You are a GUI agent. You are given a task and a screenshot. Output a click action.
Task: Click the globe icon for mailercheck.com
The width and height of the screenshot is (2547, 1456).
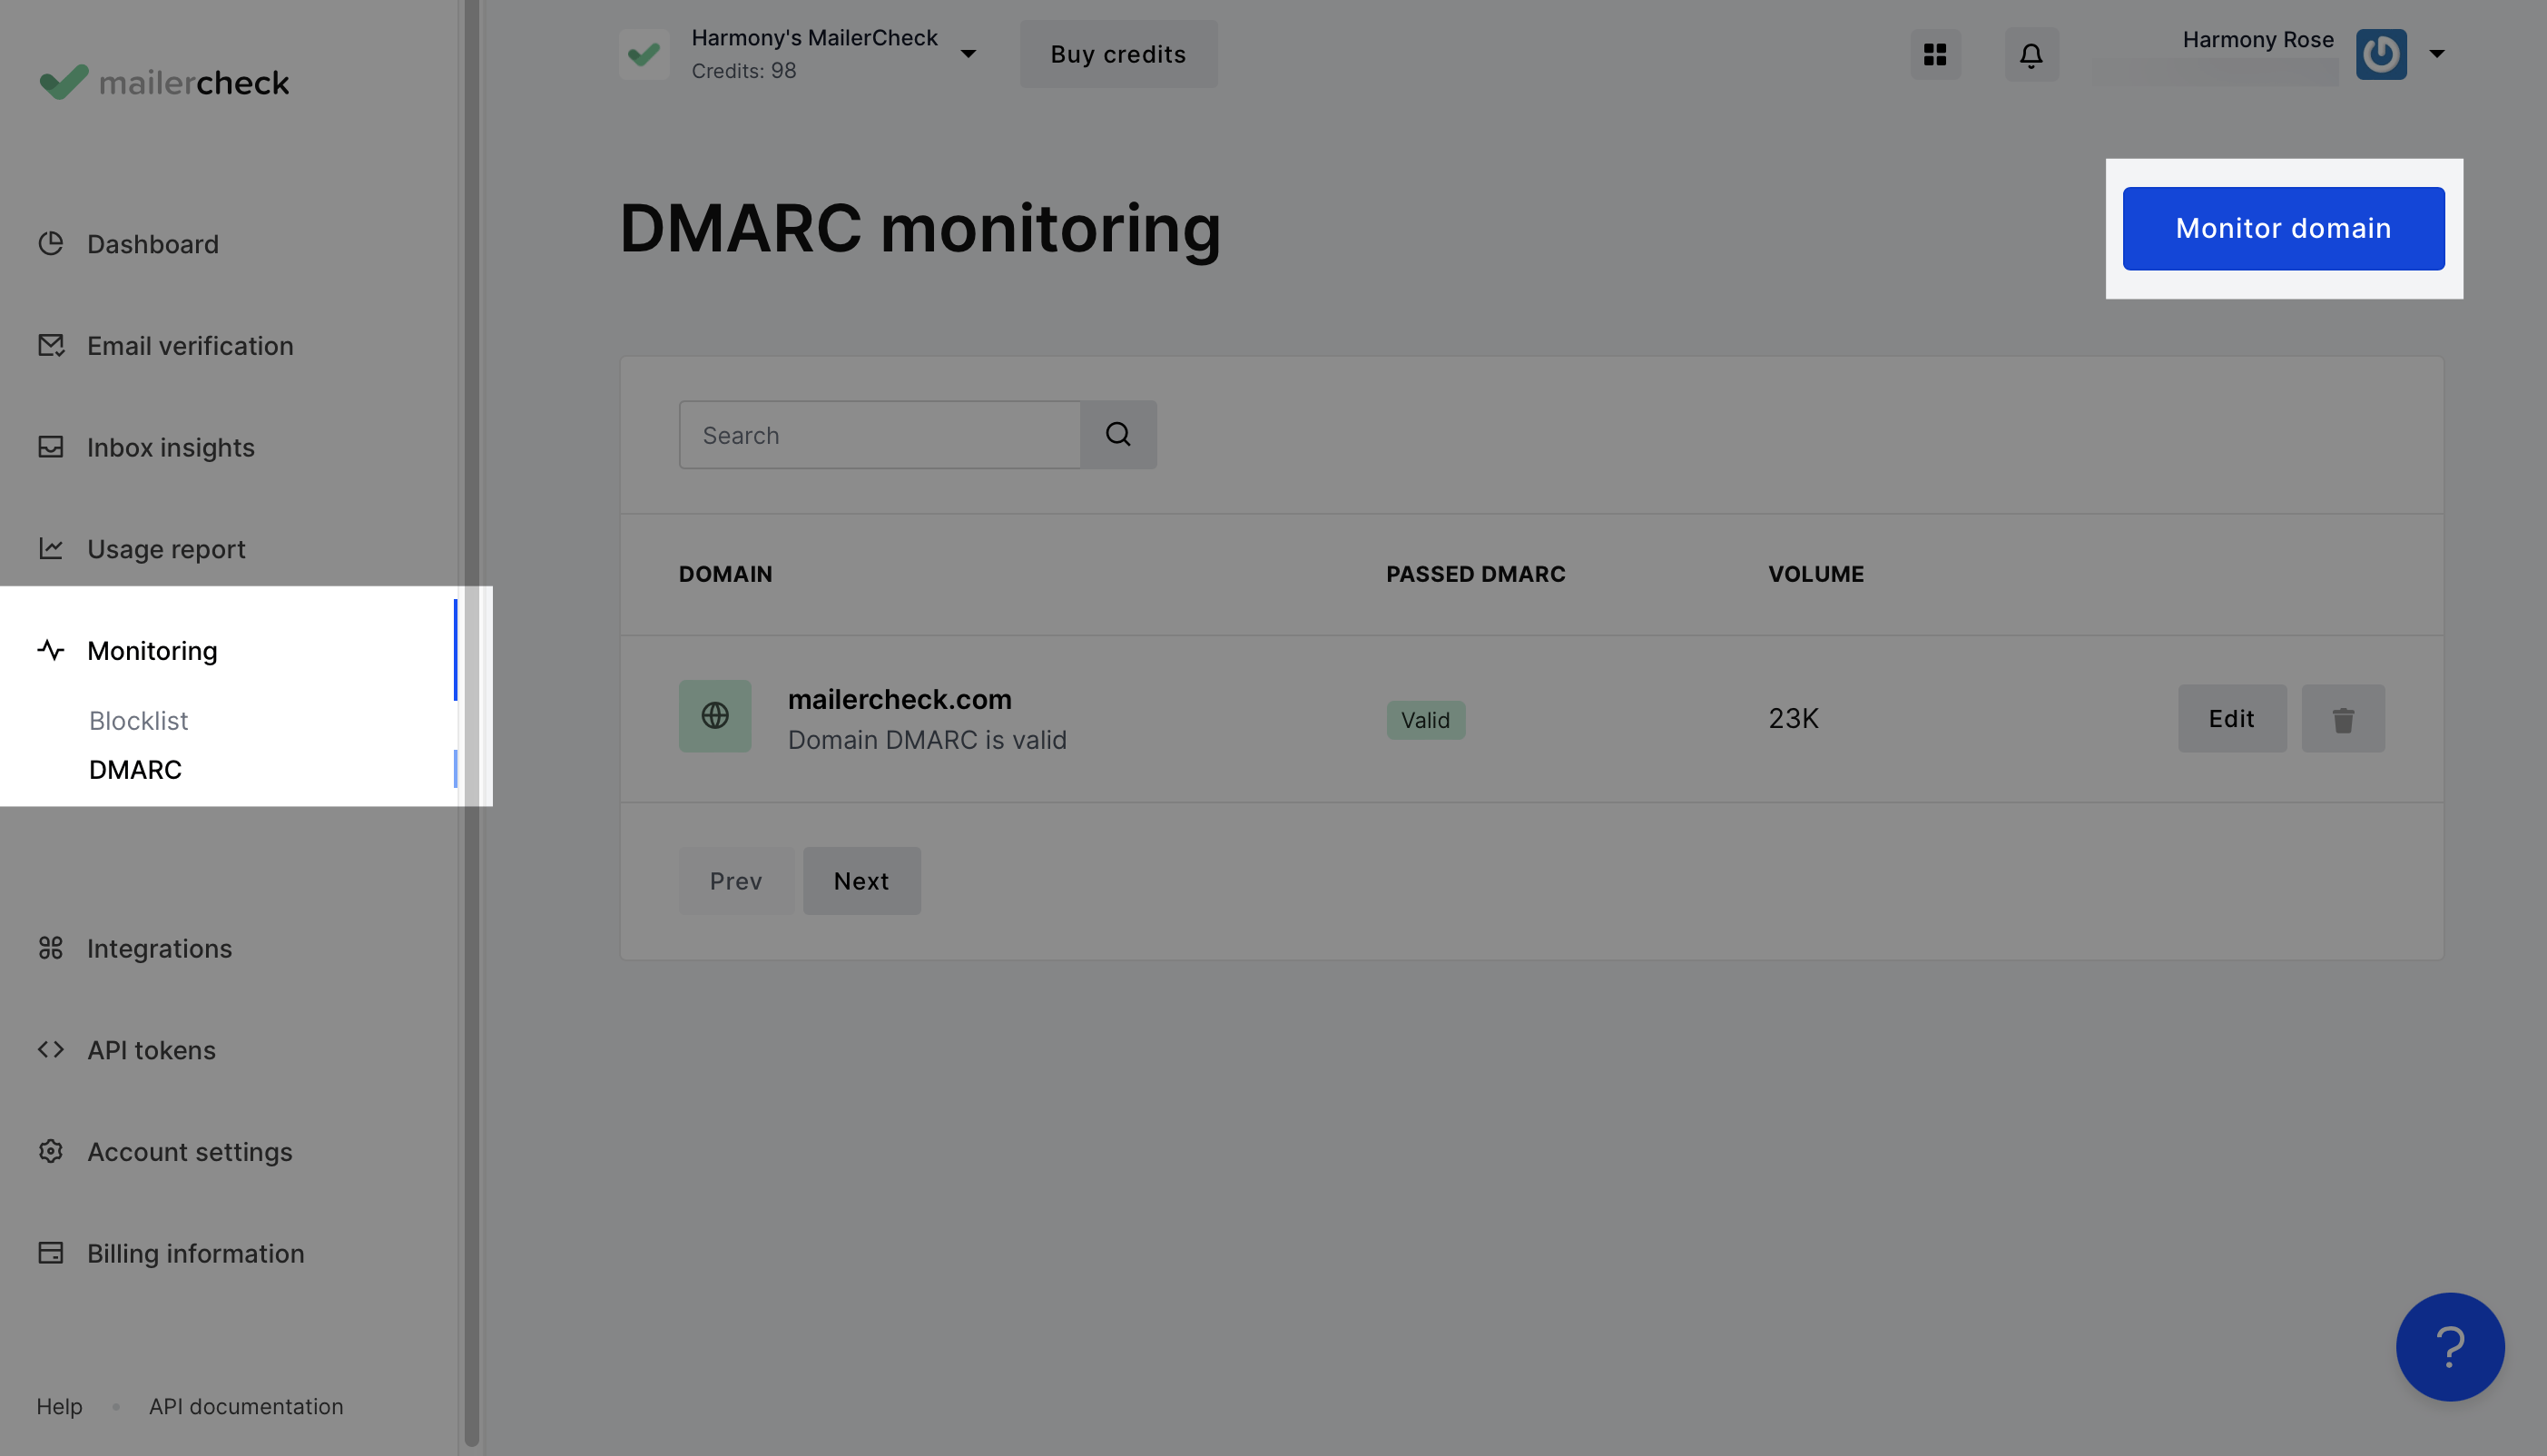pyautogui.click(x=715, y=716)
